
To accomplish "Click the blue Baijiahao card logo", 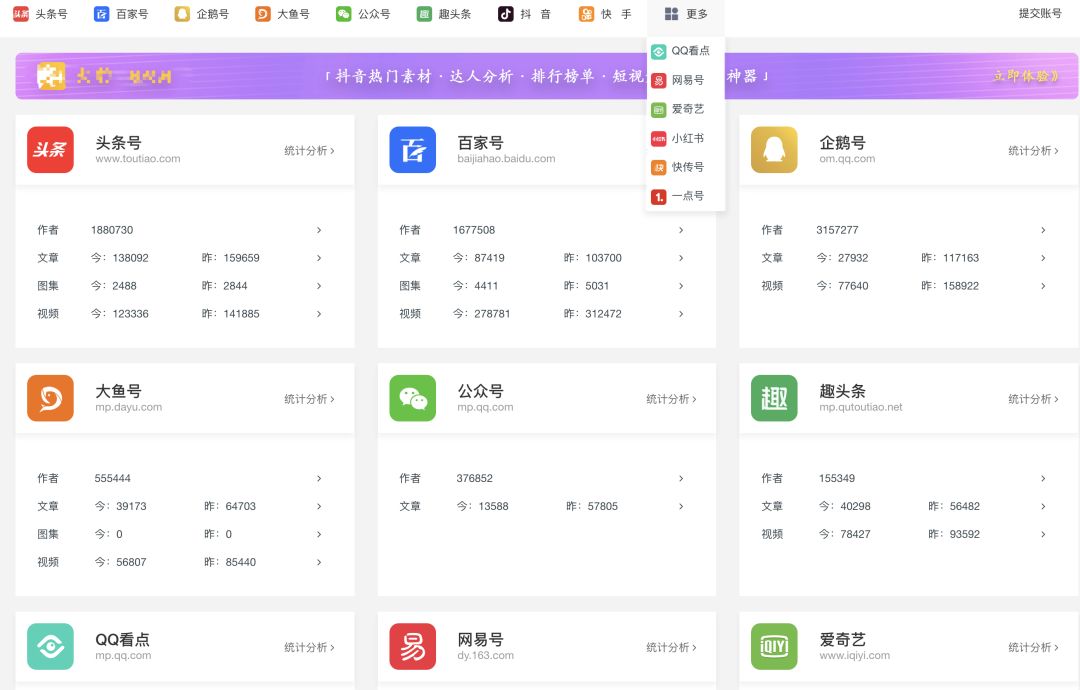I will pyautogui.click(x=412, y=150).
